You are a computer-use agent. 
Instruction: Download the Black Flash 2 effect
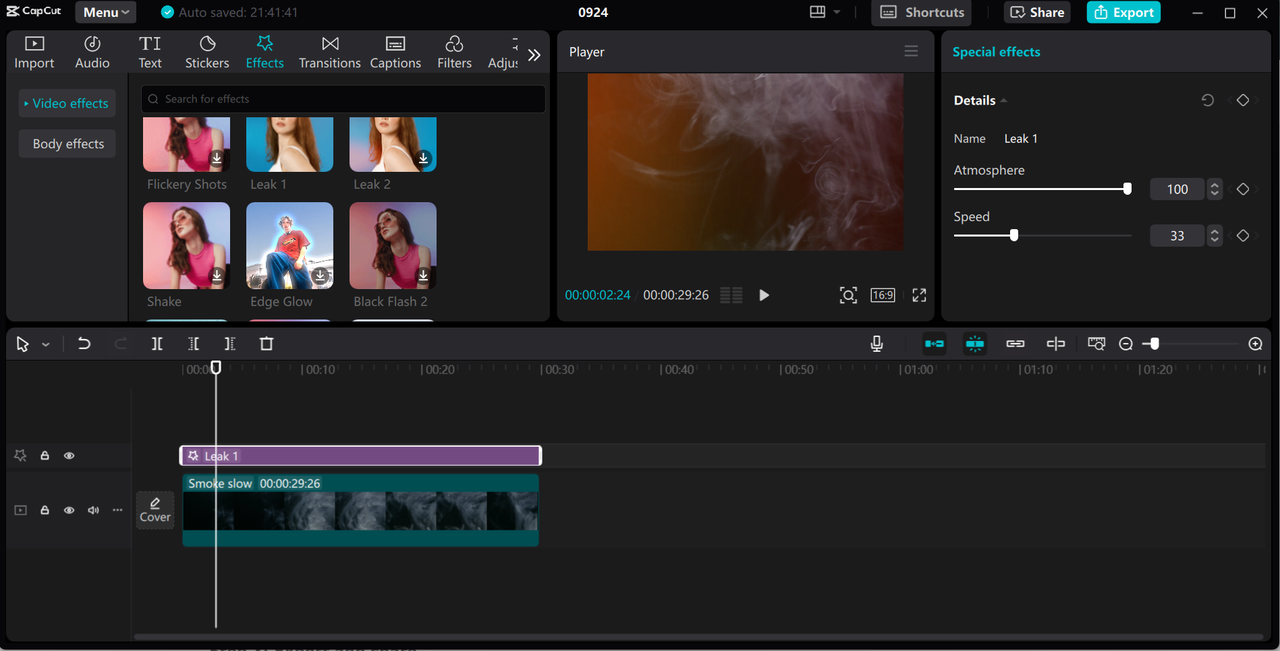tap(423, 275)
